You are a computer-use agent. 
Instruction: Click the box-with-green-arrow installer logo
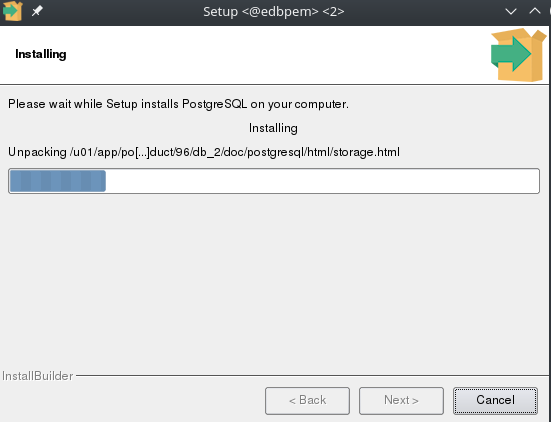click(x=518, y=55)
